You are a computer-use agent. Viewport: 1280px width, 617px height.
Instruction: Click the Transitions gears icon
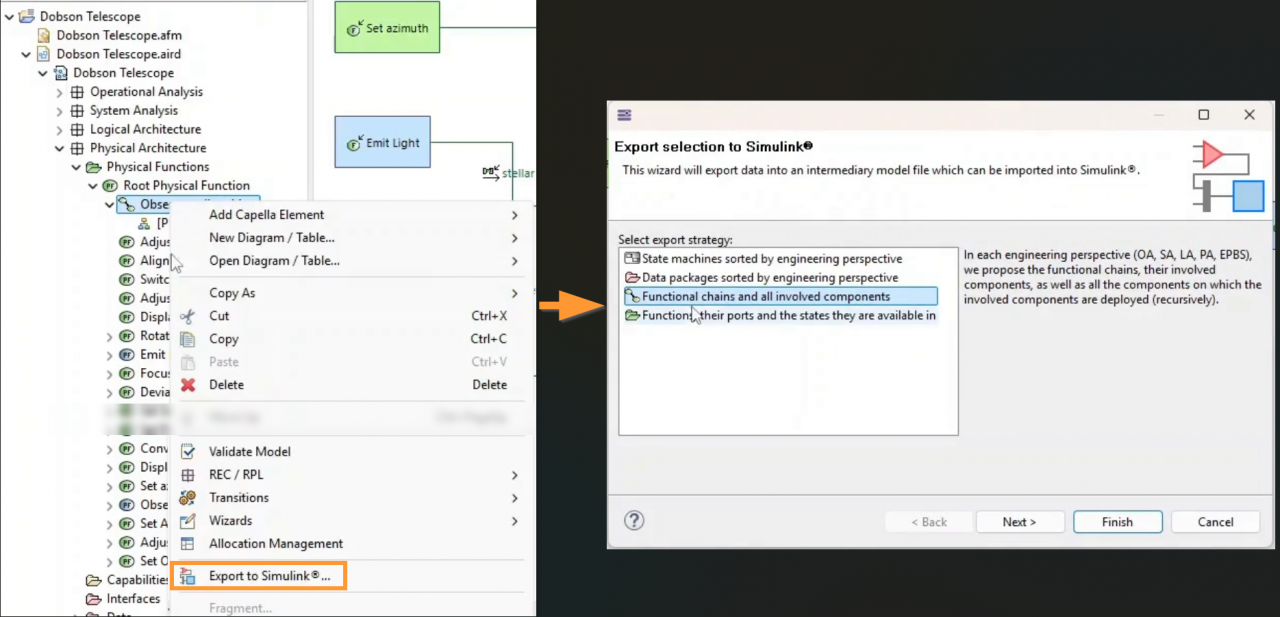click(x=188, y=498)
